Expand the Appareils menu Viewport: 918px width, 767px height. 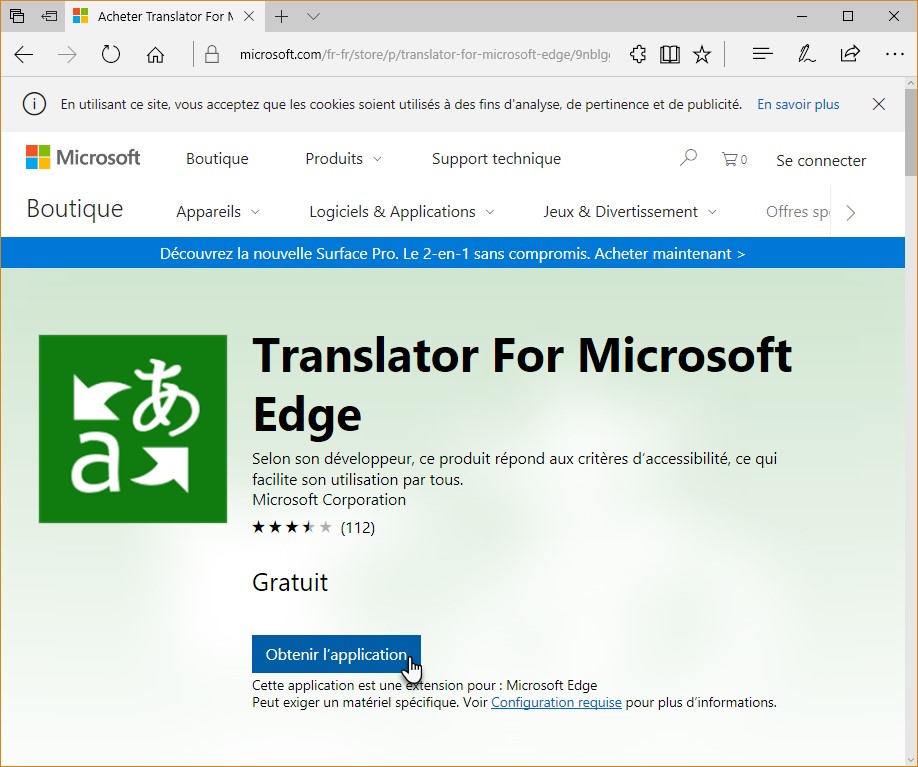coord(218,212)
